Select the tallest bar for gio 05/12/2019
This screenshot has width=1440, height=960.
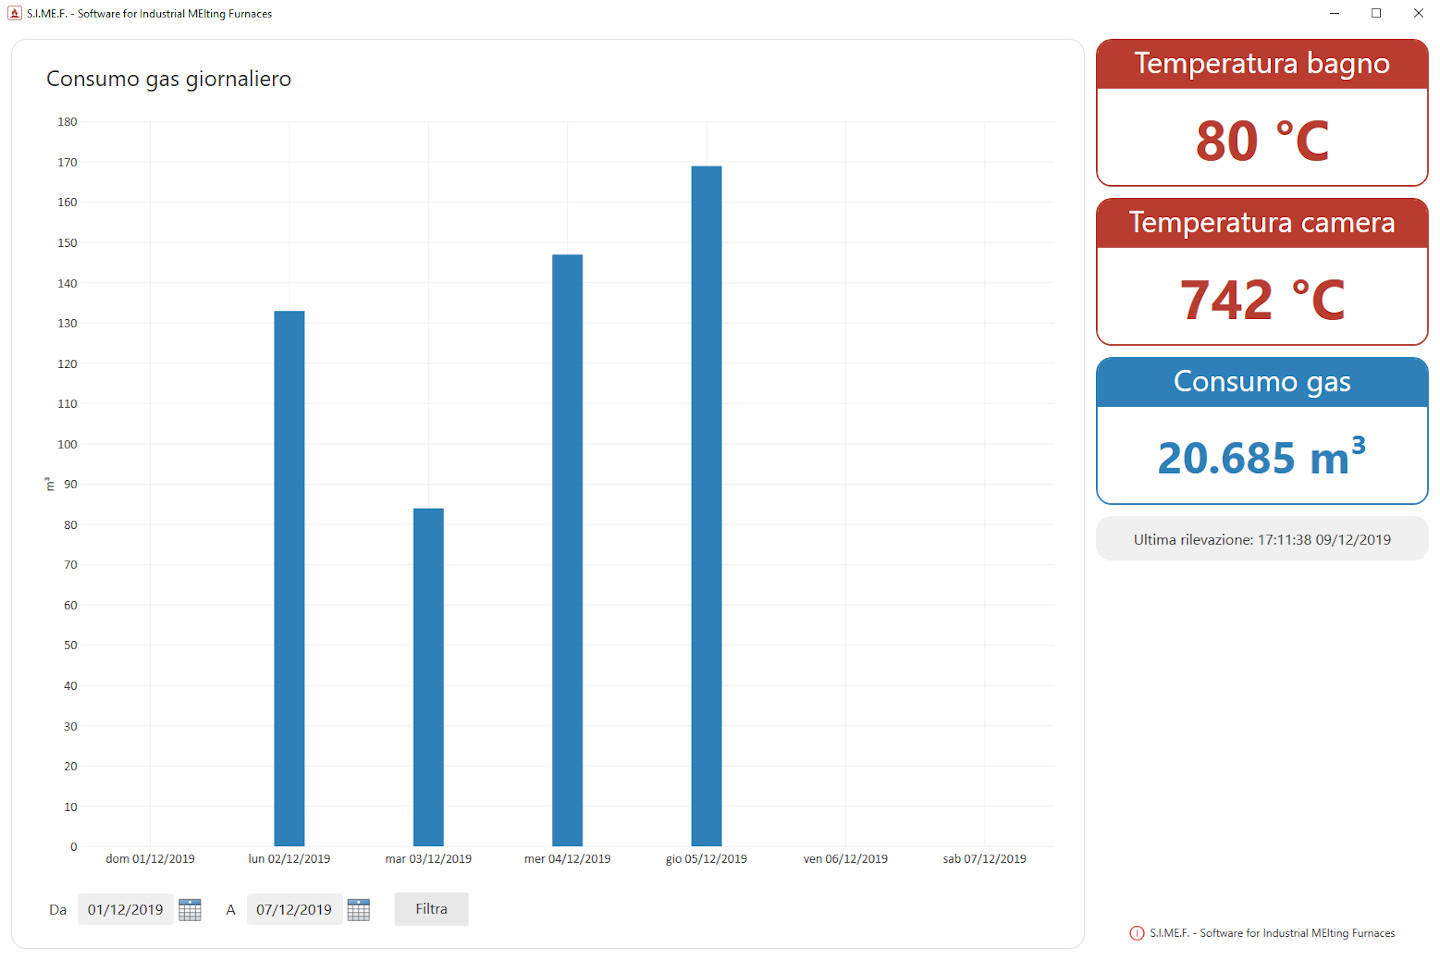[x=706, y=506]
